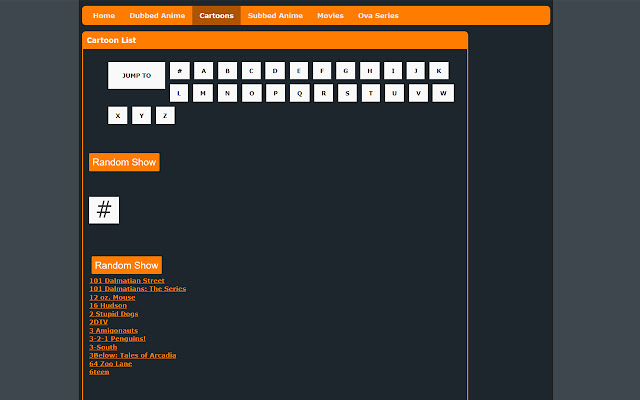Open 3Below: Tales of Arcadia

coord(132,355)
